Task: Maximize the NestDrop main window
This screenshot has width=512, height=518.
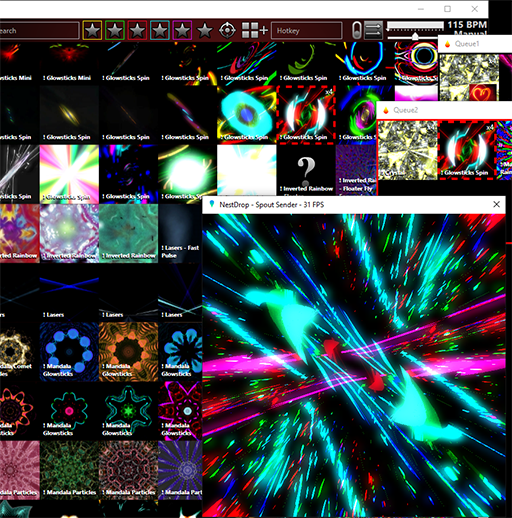Action: (447, 9)
